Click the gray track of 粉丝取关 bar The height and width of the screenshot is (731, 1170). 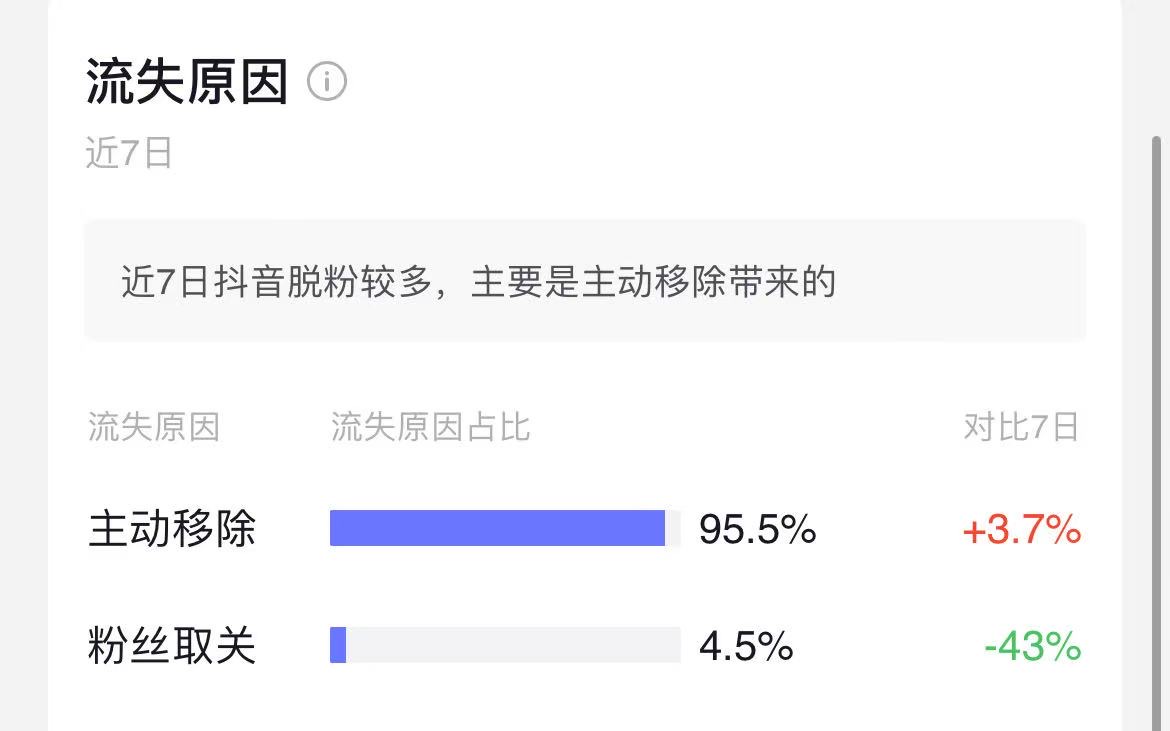512,645
